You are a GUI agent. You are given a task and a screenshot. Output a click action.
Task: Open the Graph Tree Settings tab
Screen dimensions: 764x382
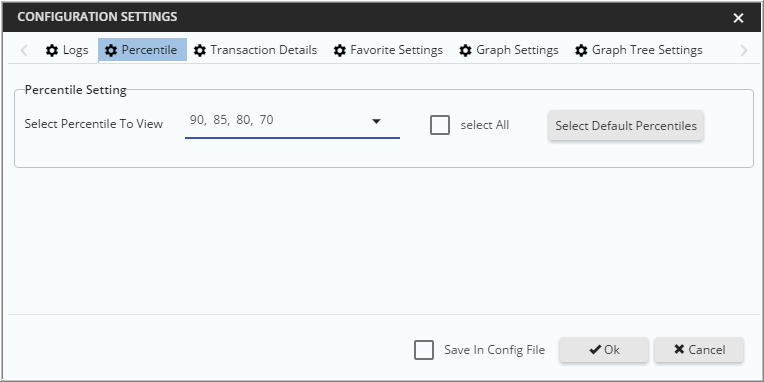coord(638,50)
